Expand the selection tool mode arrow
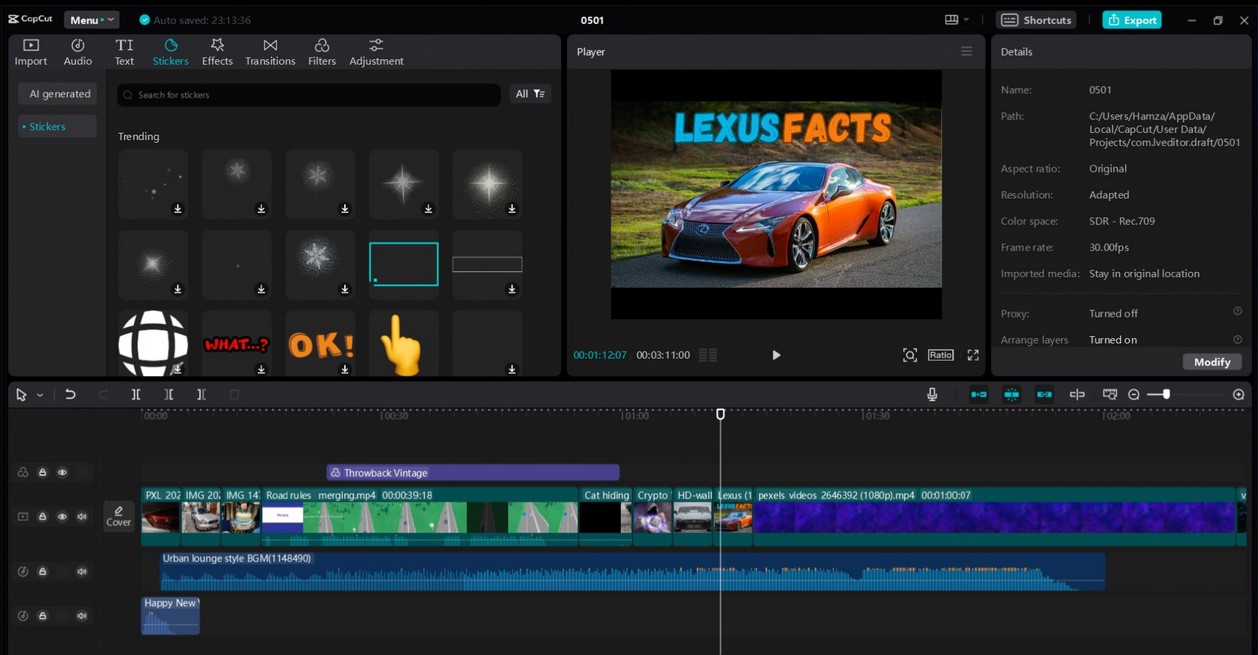This screenshot has width=1258, height=655. 40,395
